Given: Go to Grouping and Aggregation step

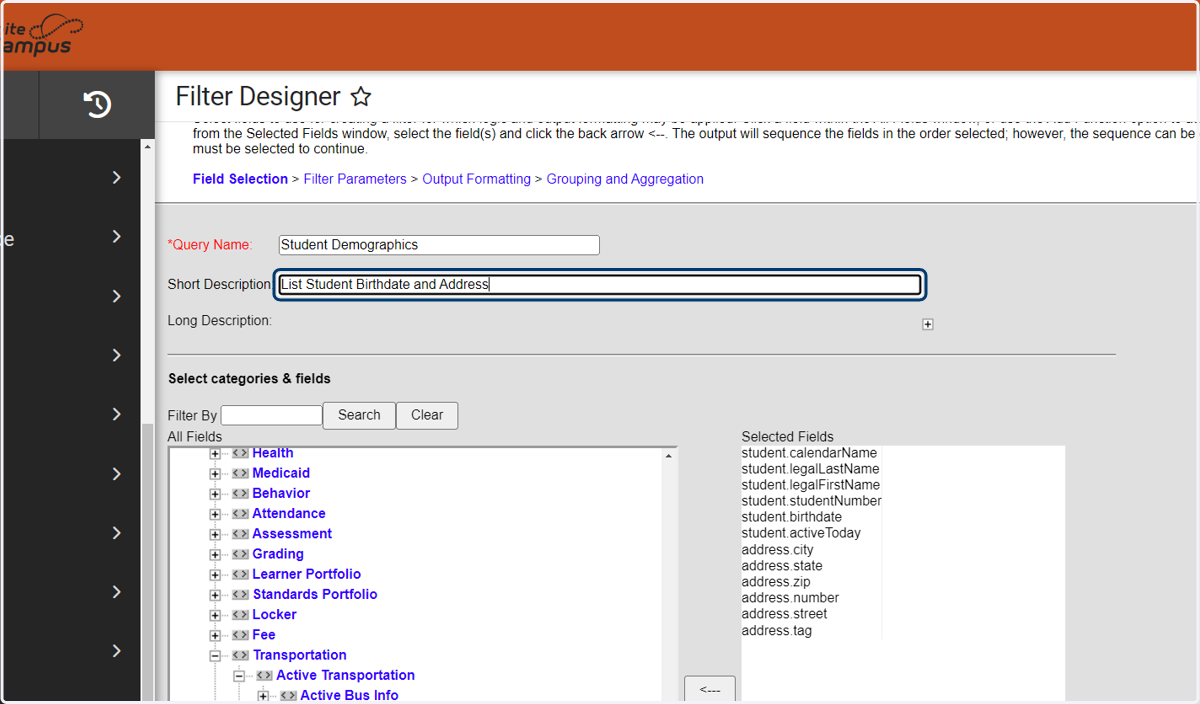Looking at the screenshot, I should click(625, 179).
